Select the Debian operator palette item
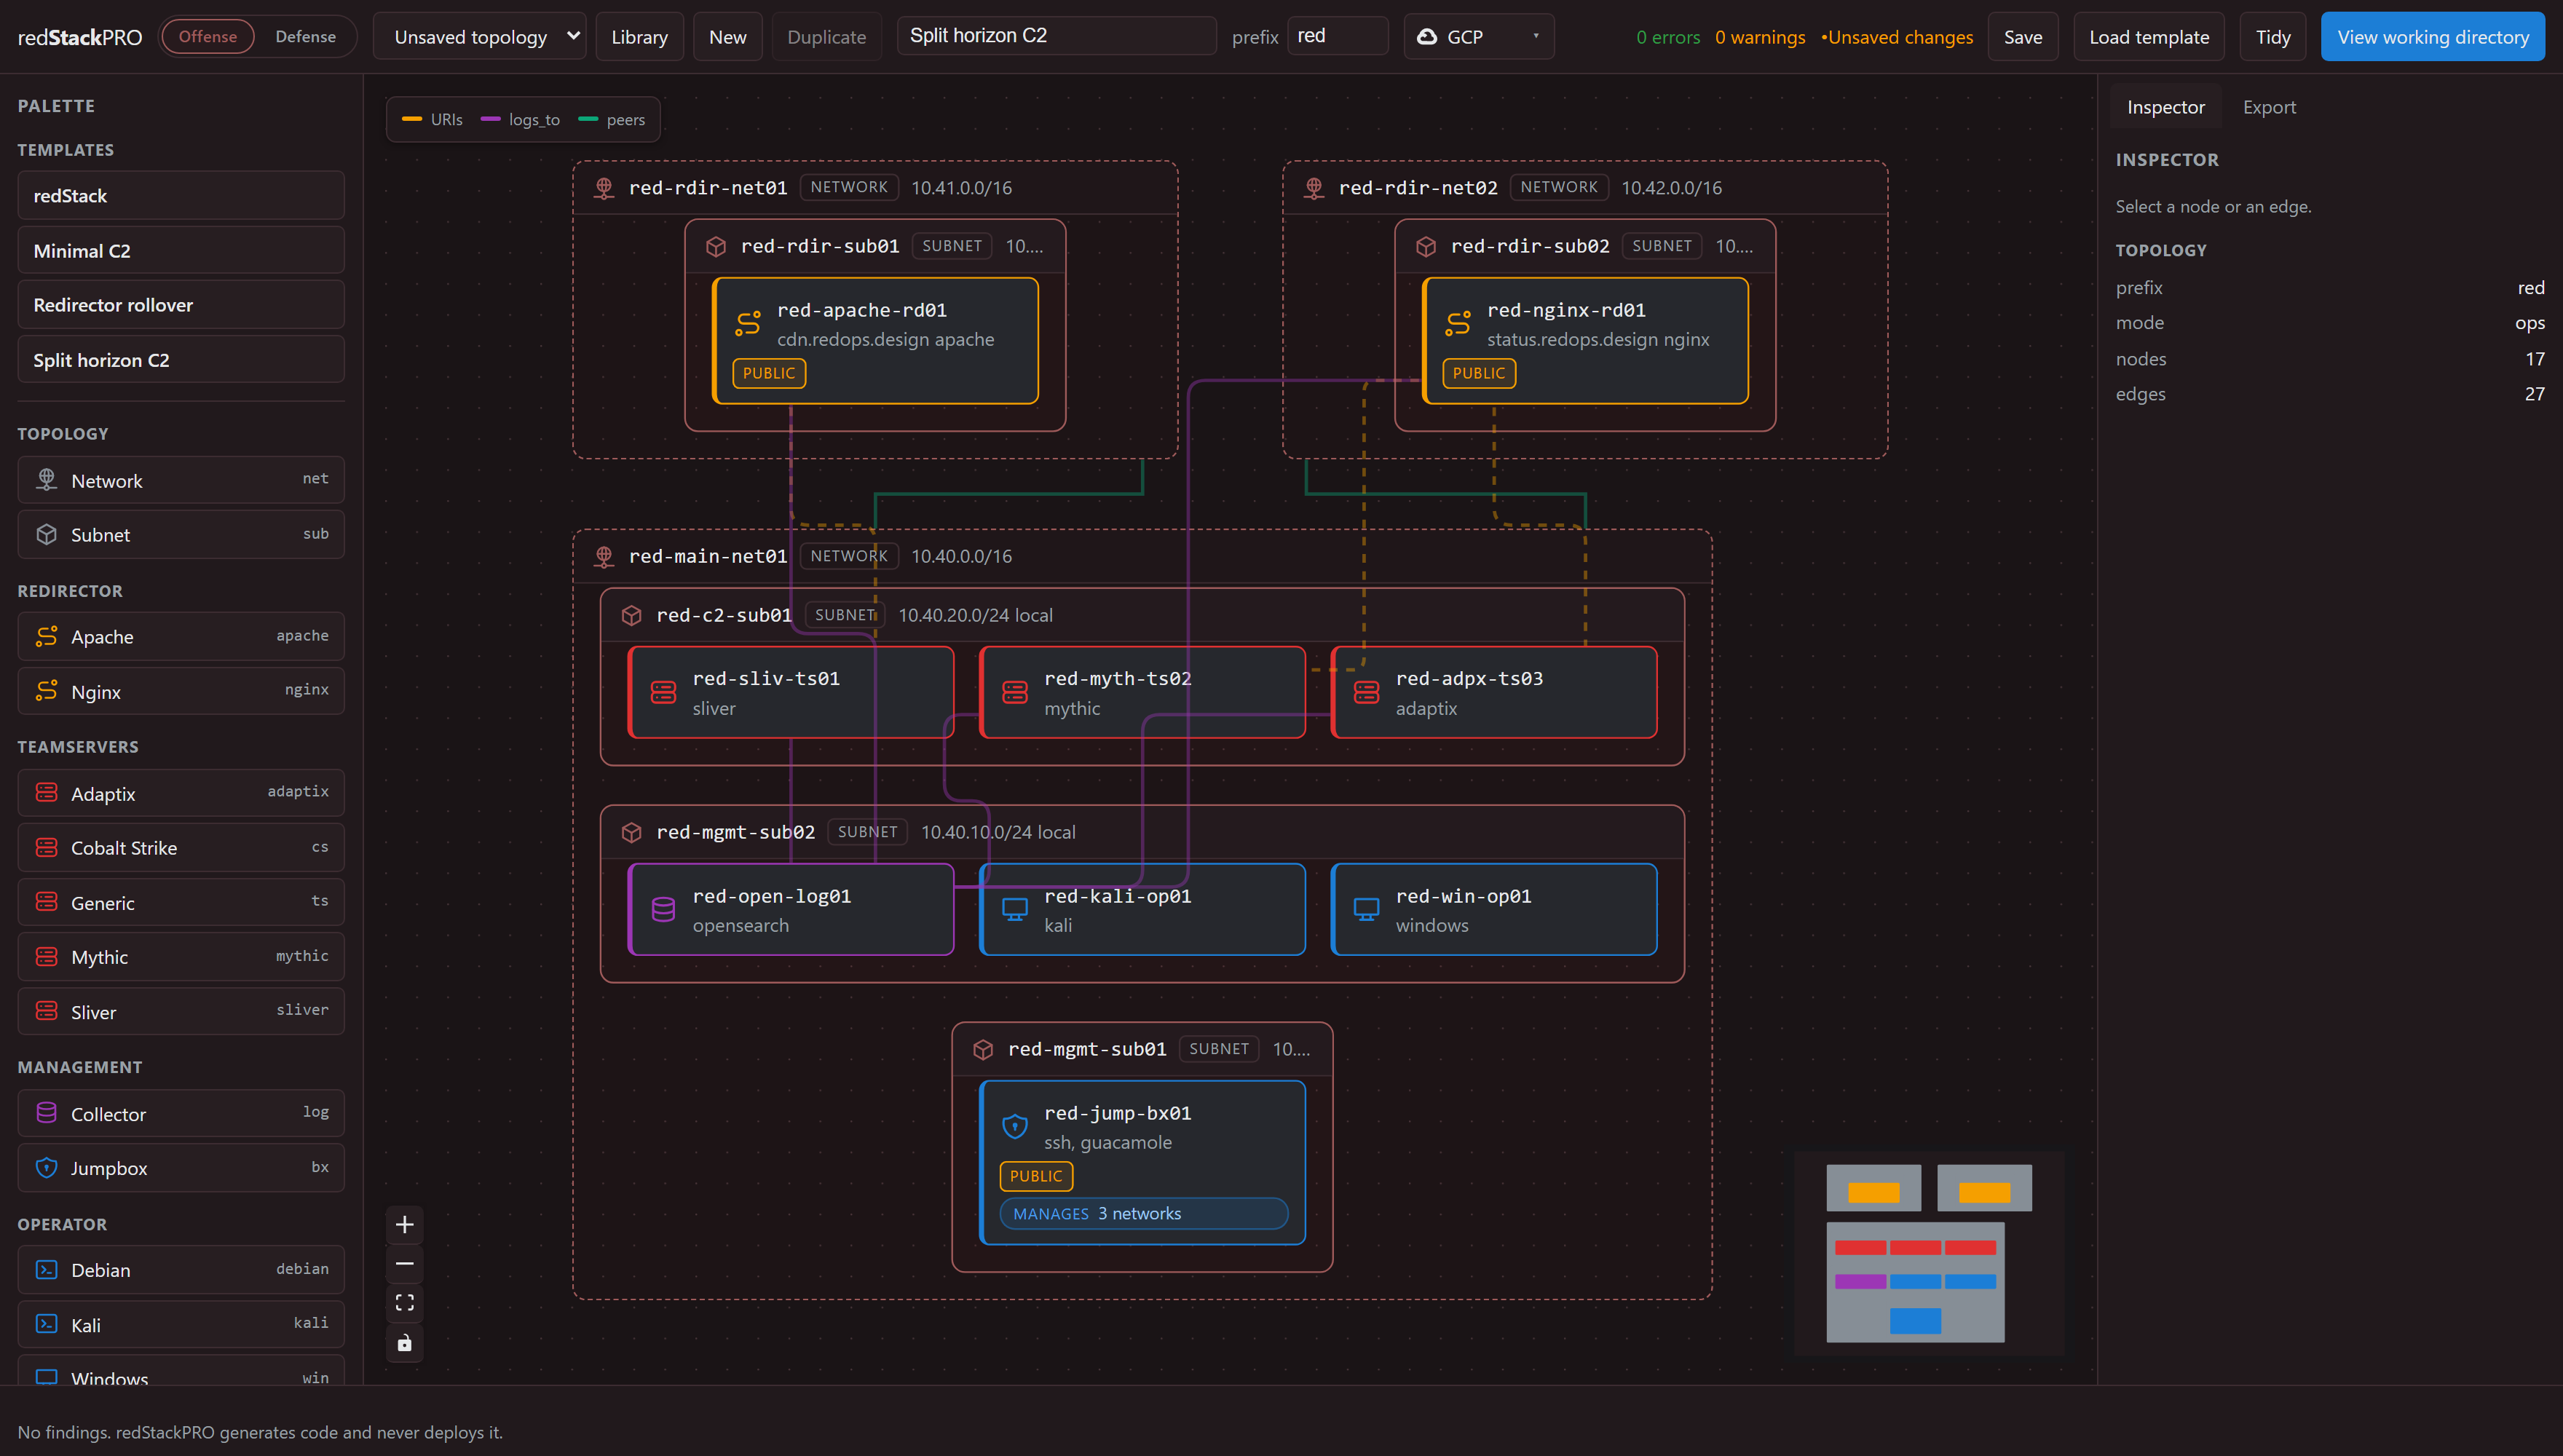This screenshot has width=2563, height=1456. click(181, 1269)
